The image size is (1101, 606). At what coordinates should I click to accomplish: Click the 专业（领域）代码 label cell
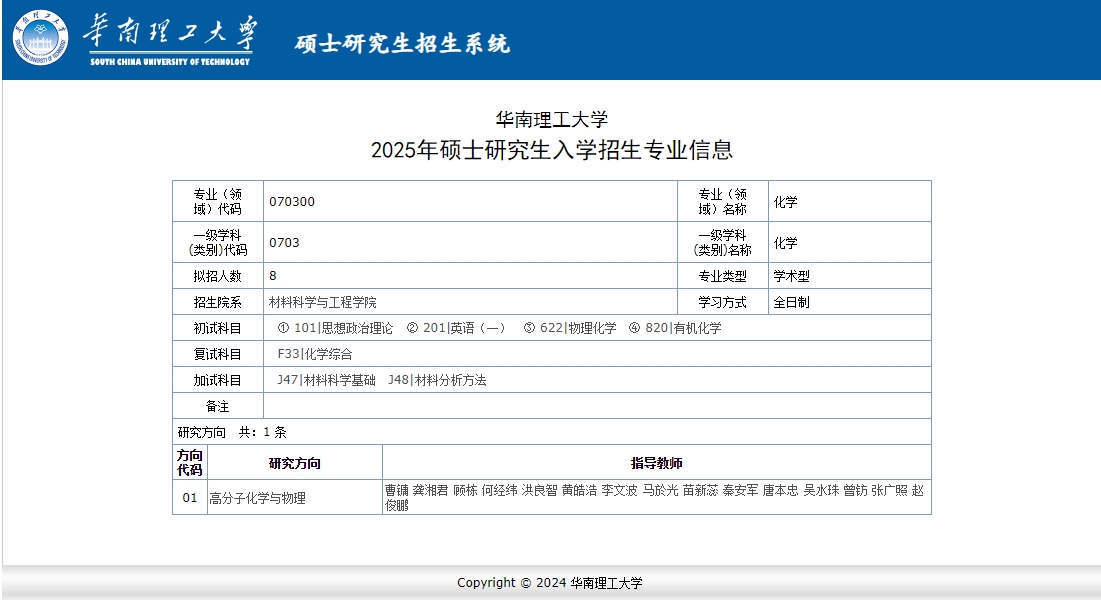click(x=218, y=202)
